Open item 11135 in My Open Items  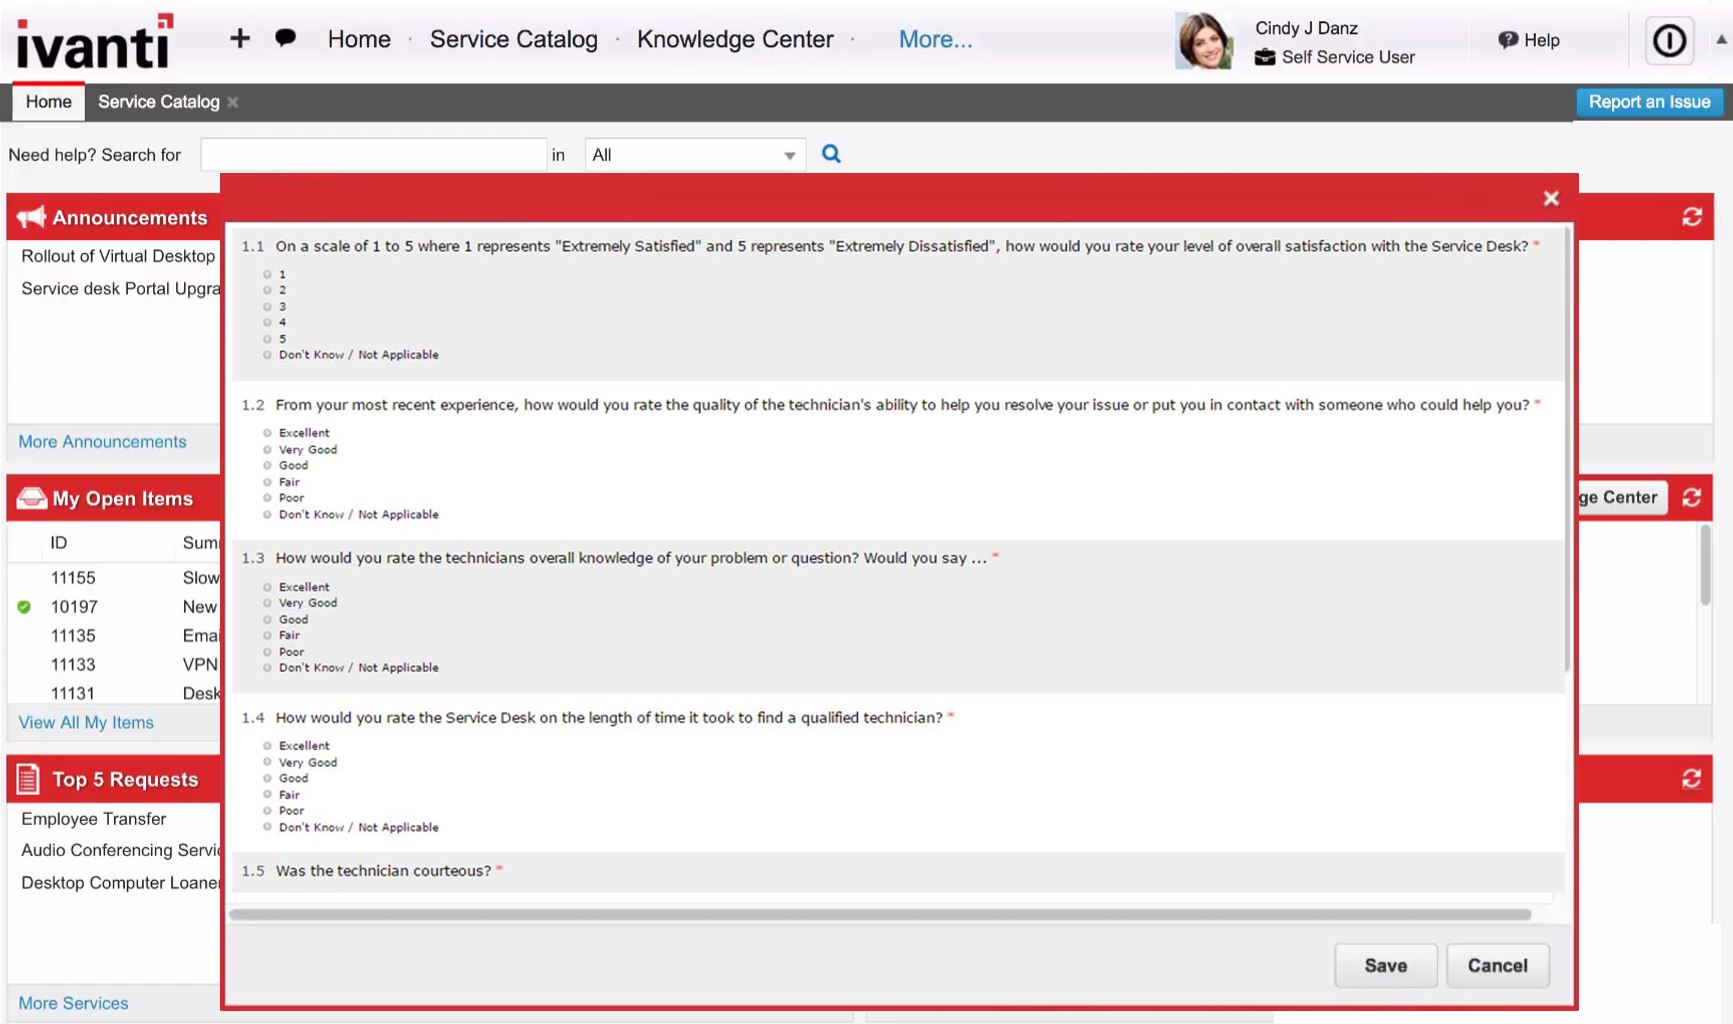click(73, 636)
